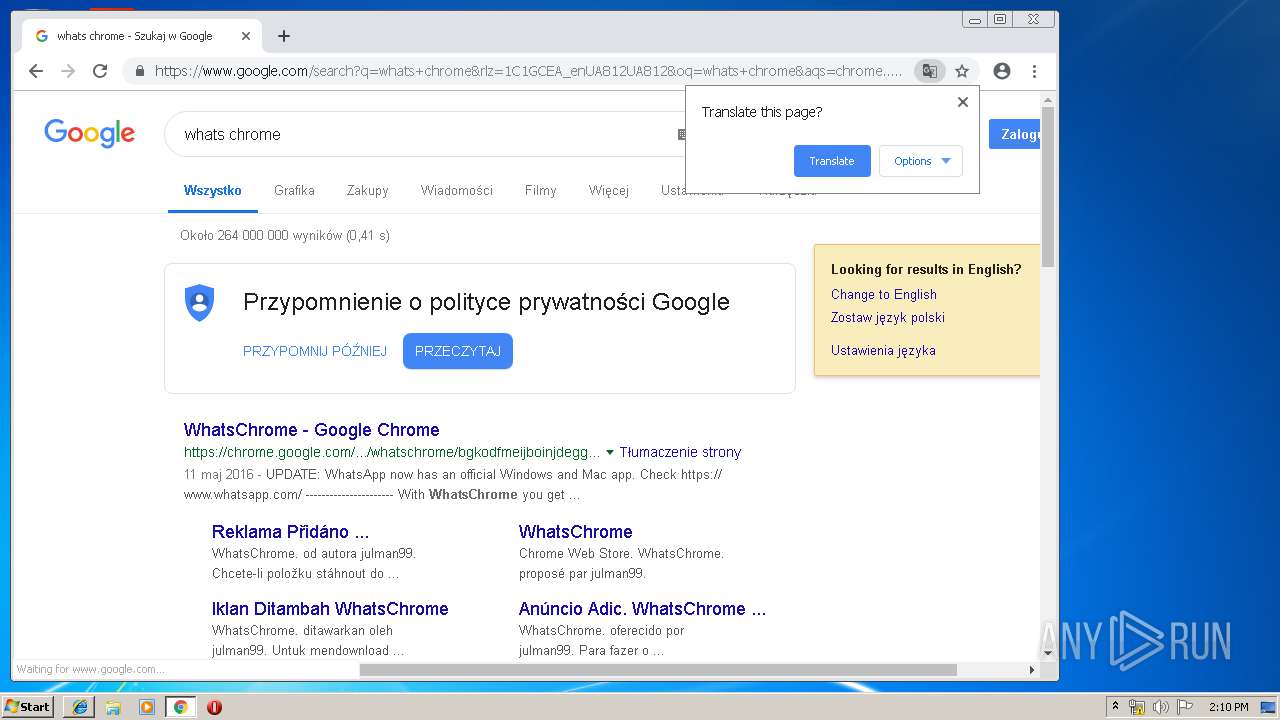Open the Filmy tab
1280x720 pixels.
(540, 190)
